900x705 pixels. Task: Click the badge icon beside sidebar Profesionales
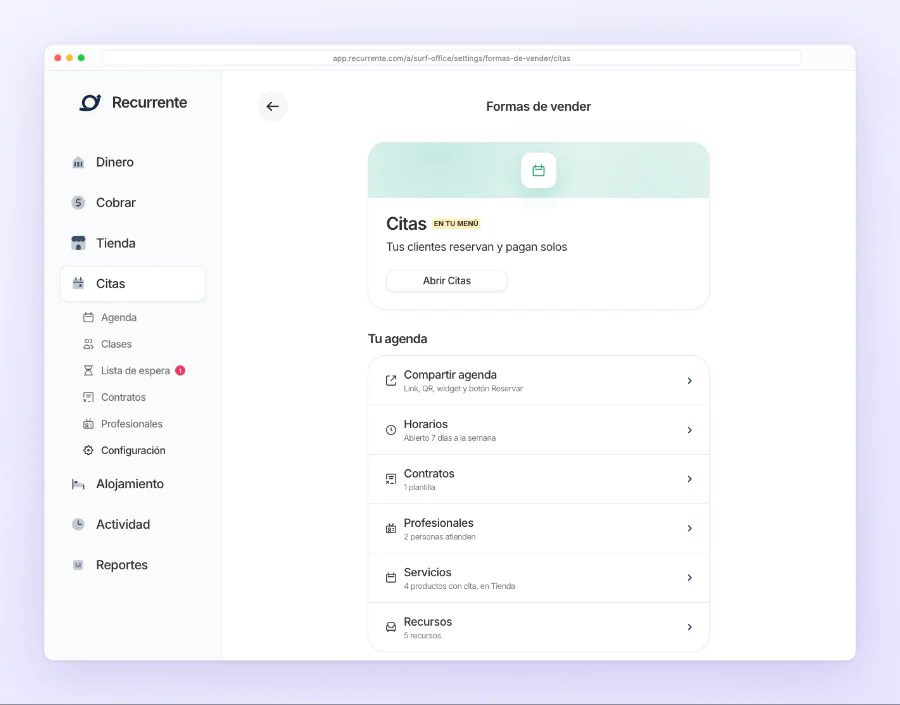tap(88, 424)
